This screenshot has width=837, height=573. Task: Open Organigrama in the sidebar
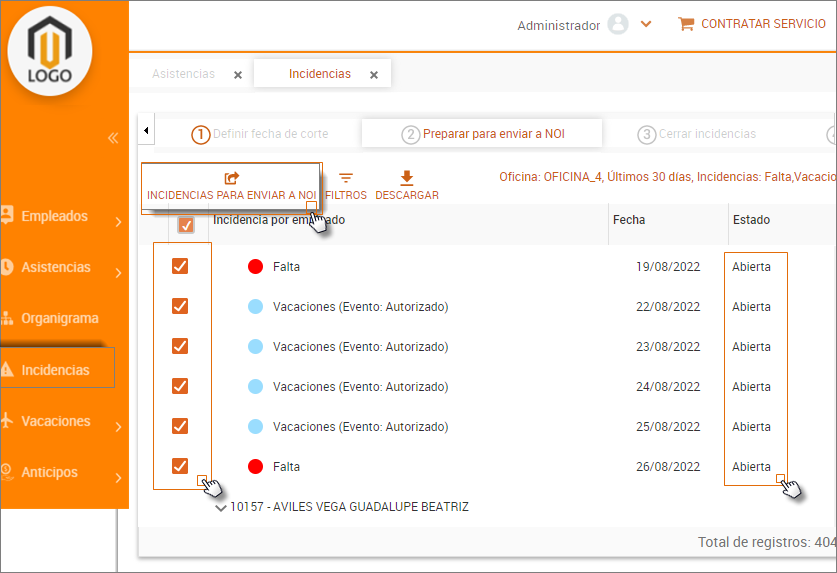coord(60,319)
